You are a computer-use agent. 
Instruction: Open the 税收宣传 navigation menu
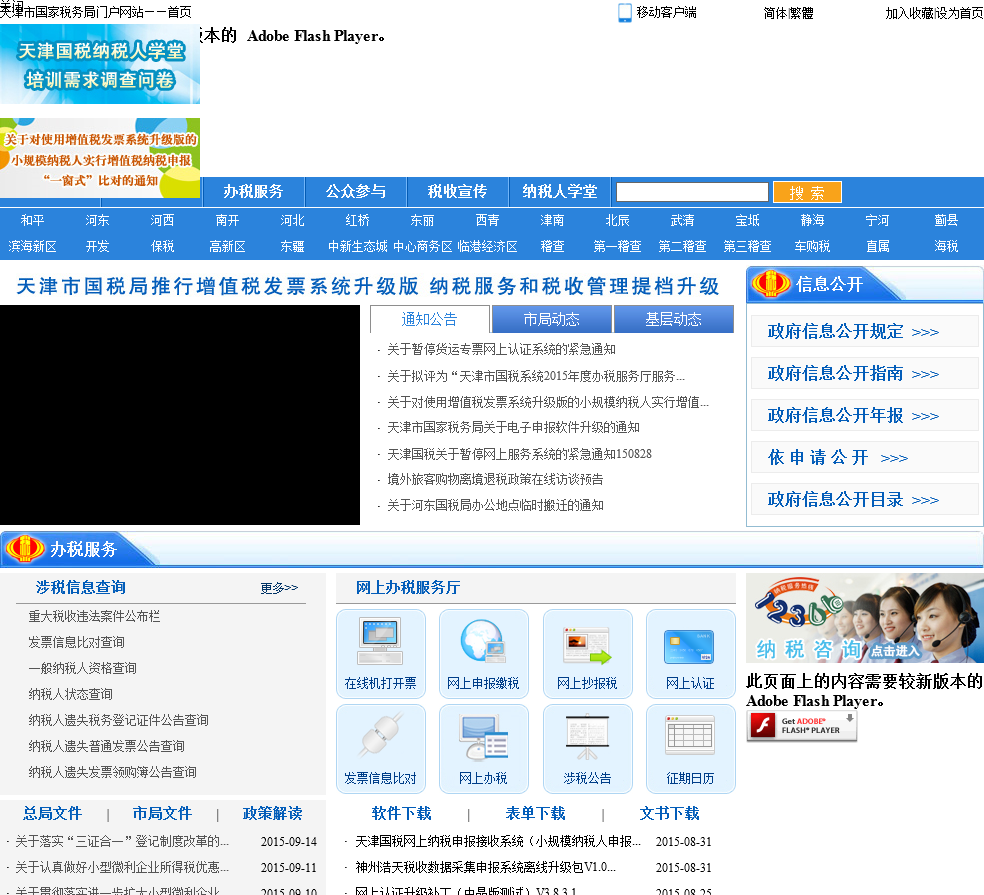(x=457, y=191)
